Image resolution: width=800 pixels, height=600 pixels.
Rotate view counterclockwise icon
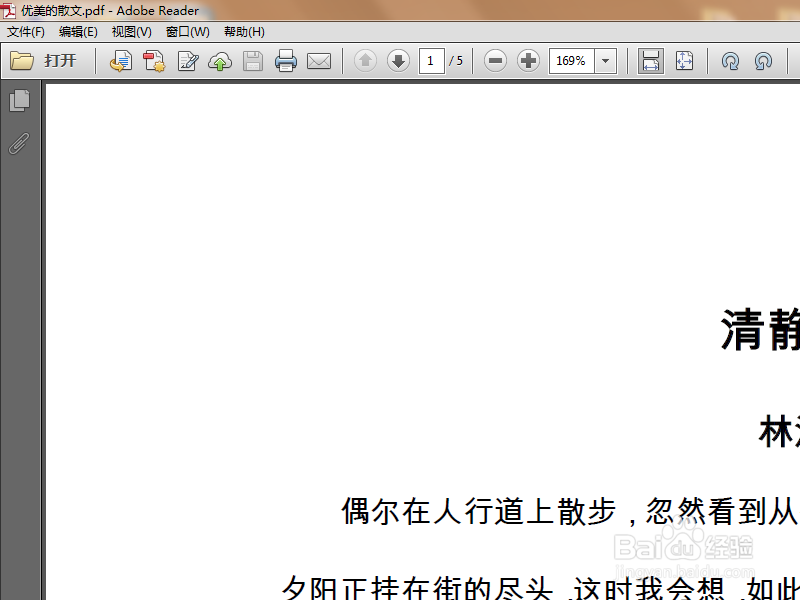click(763, 61)
